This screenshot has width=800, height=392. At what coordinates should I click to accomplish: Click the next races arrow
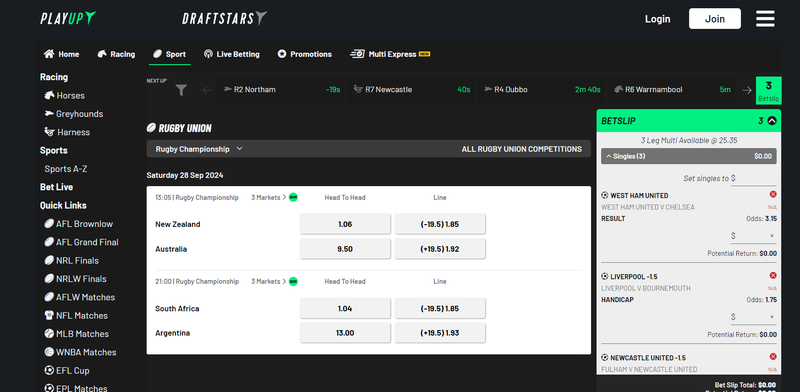point(747,90)
